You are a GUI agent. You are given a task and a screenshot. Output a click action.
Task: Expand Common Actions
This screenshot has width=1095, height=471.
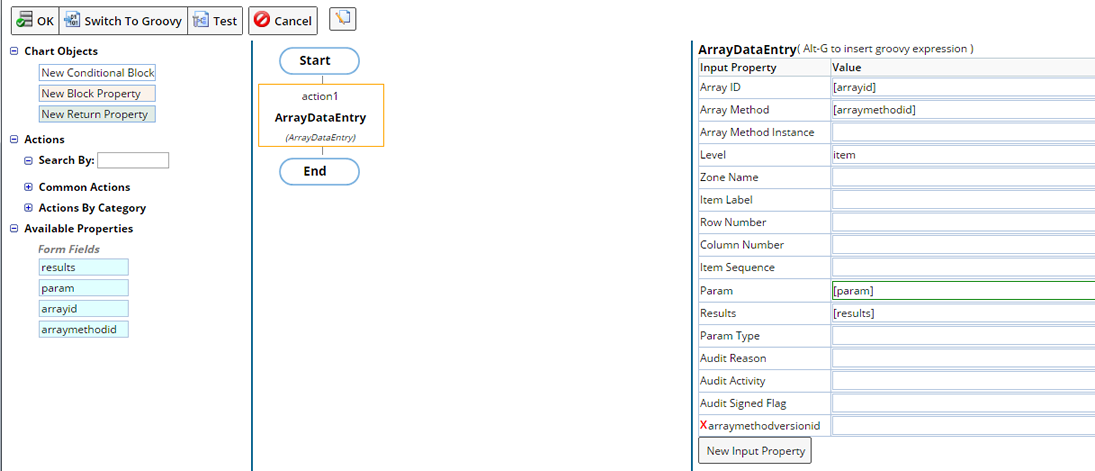[28, 187]
